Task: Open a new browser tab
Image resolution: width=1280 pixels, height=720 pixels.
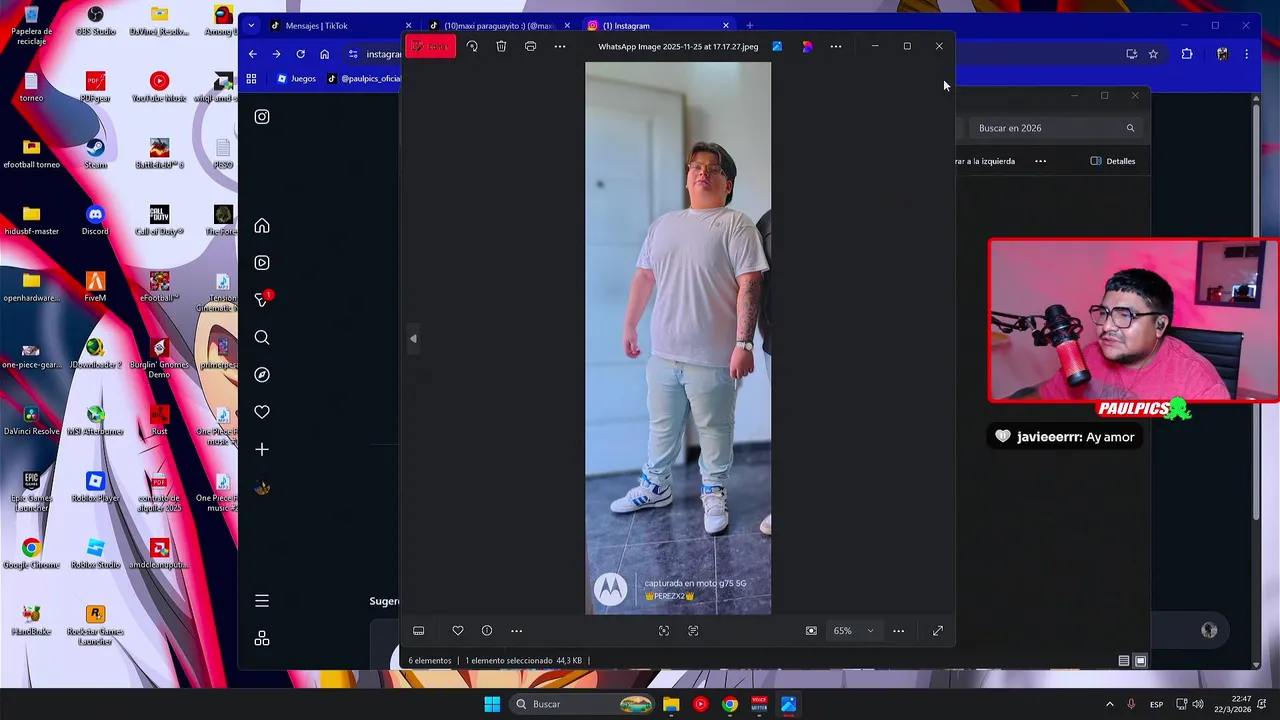Action: tap(750, 26)
